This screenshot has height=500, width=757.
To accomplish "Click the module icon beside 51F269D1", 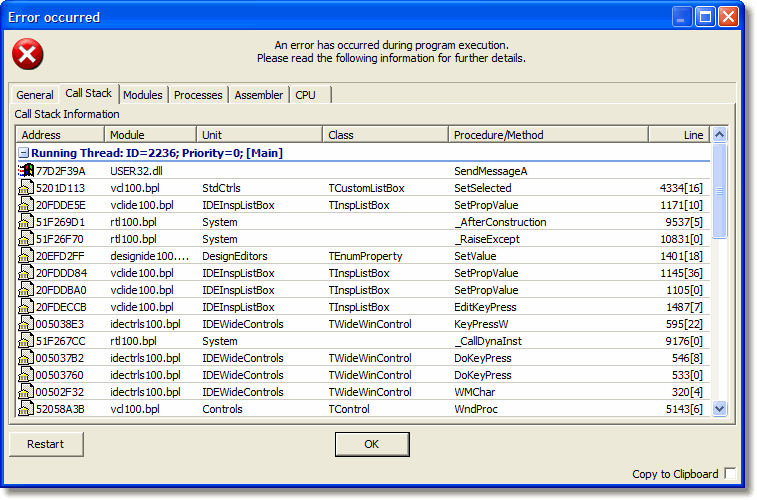I will pyautogui.click(x=26, y=222).
